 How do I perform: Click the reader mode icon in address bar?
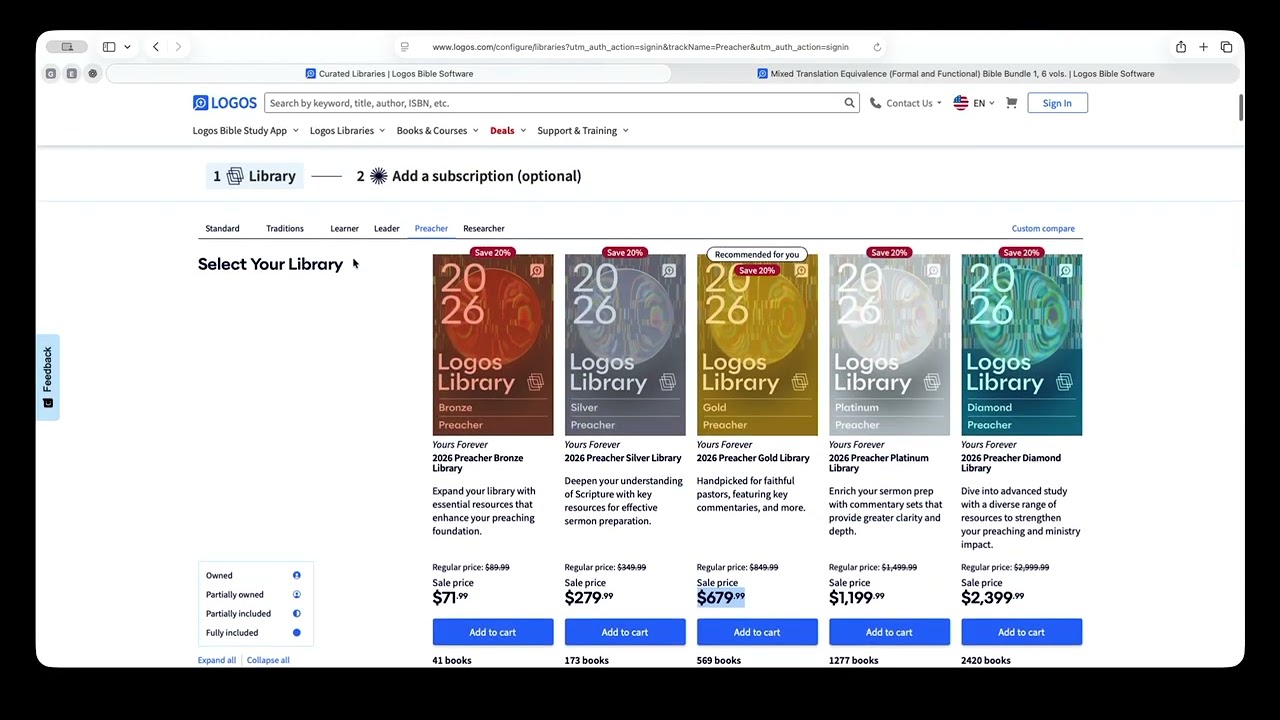404,47
